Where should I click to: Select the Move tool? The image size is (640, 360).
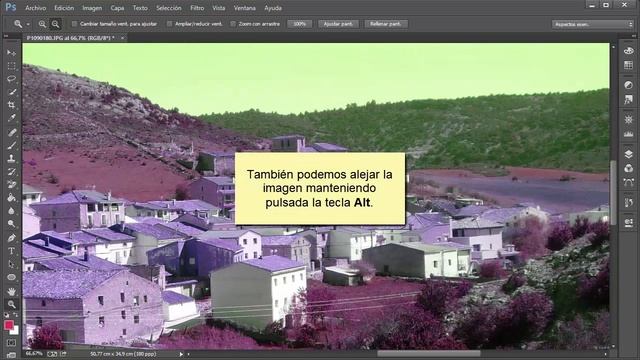(11, 53)
